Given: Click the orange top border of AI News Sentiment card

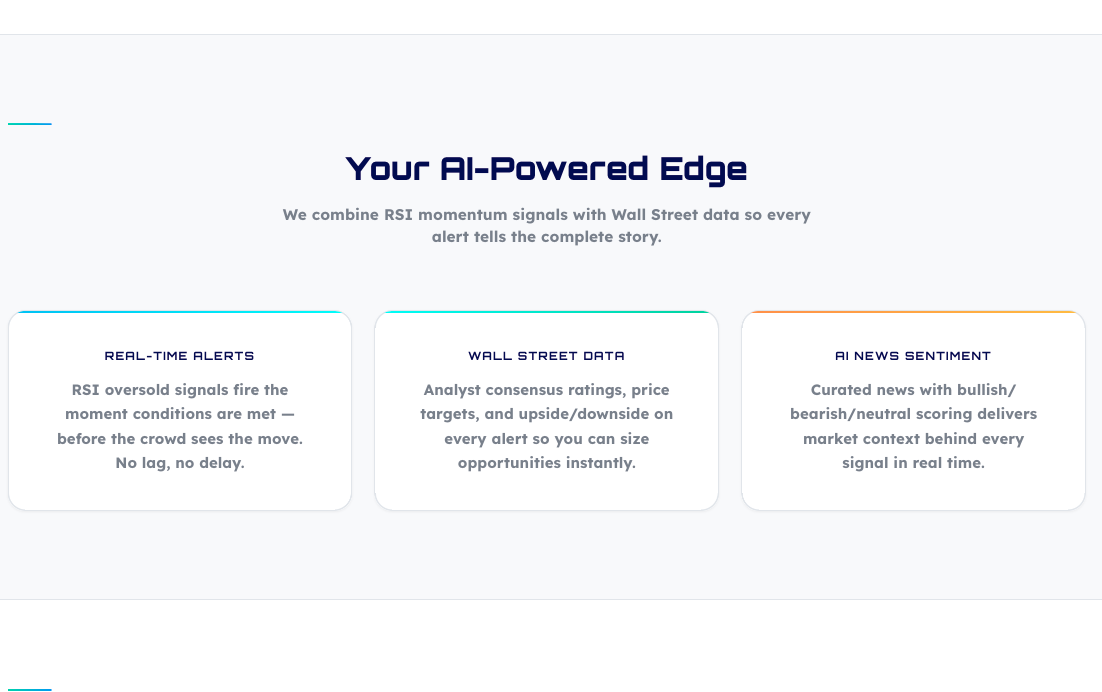Looking at the screenshot, I should 913,312.
